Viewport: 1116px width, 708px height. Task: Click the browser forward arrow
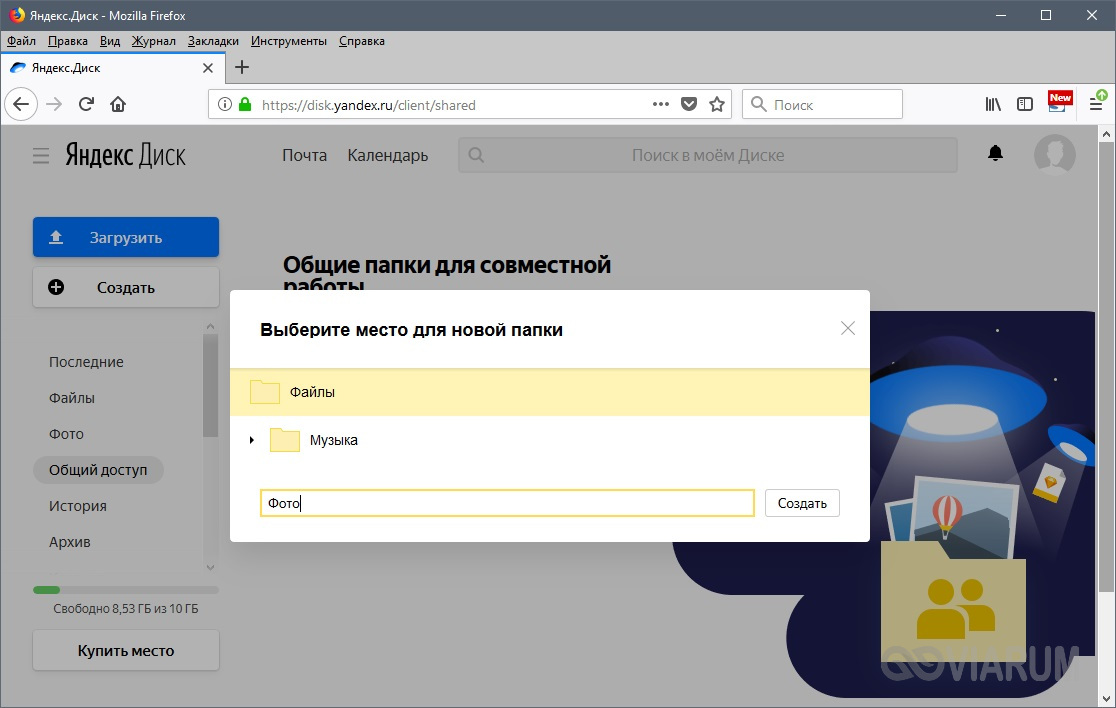pos(54,105)
